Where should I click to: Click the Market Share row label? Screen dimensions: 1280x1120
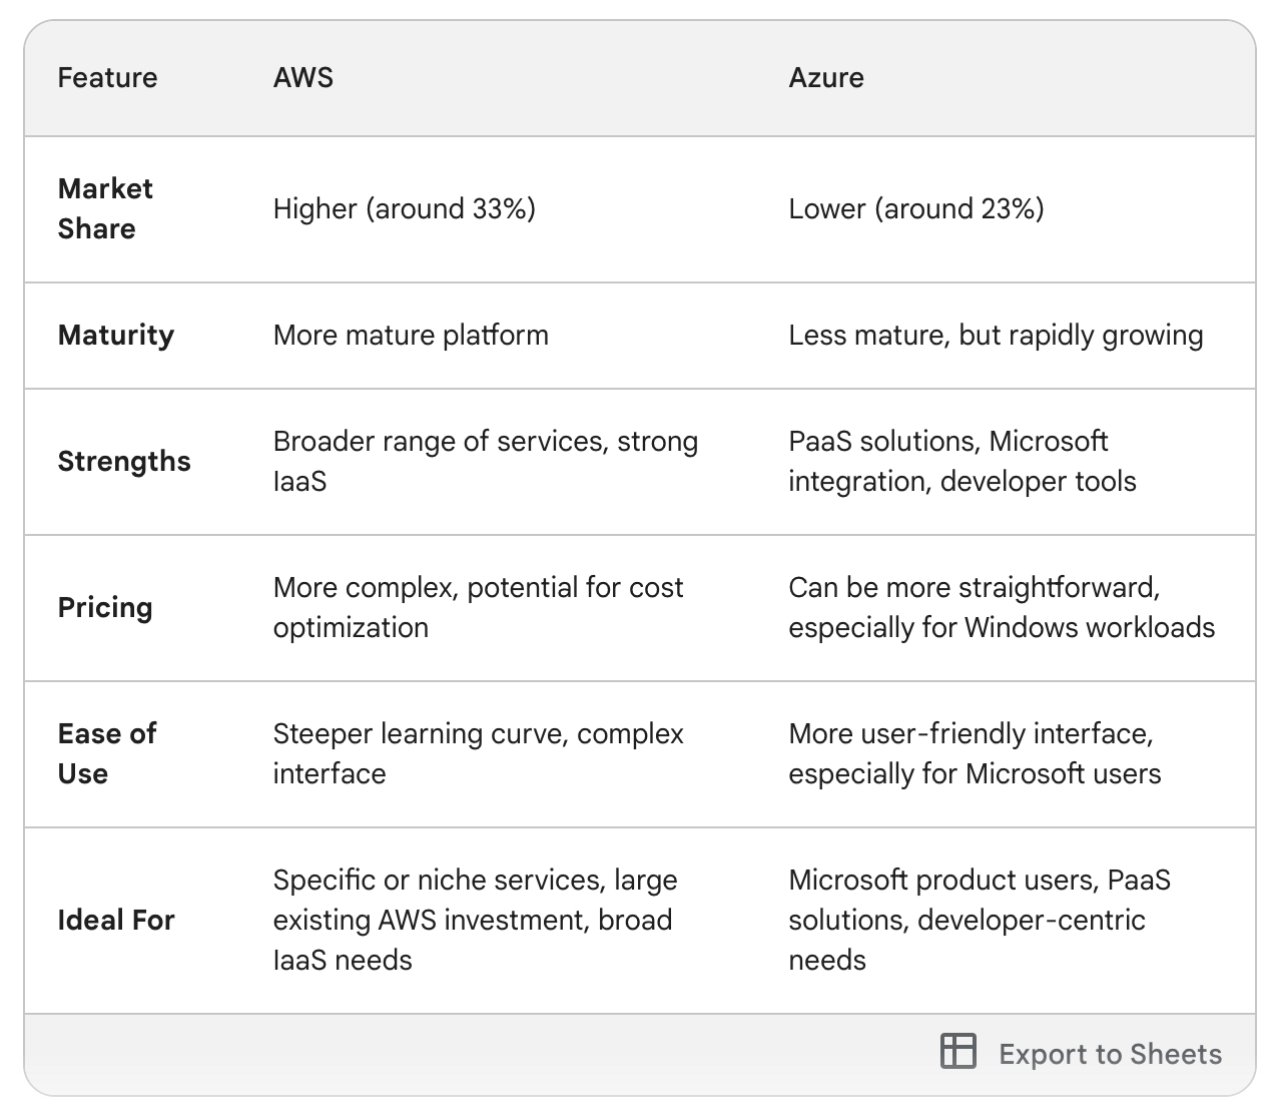click(105, 209)
